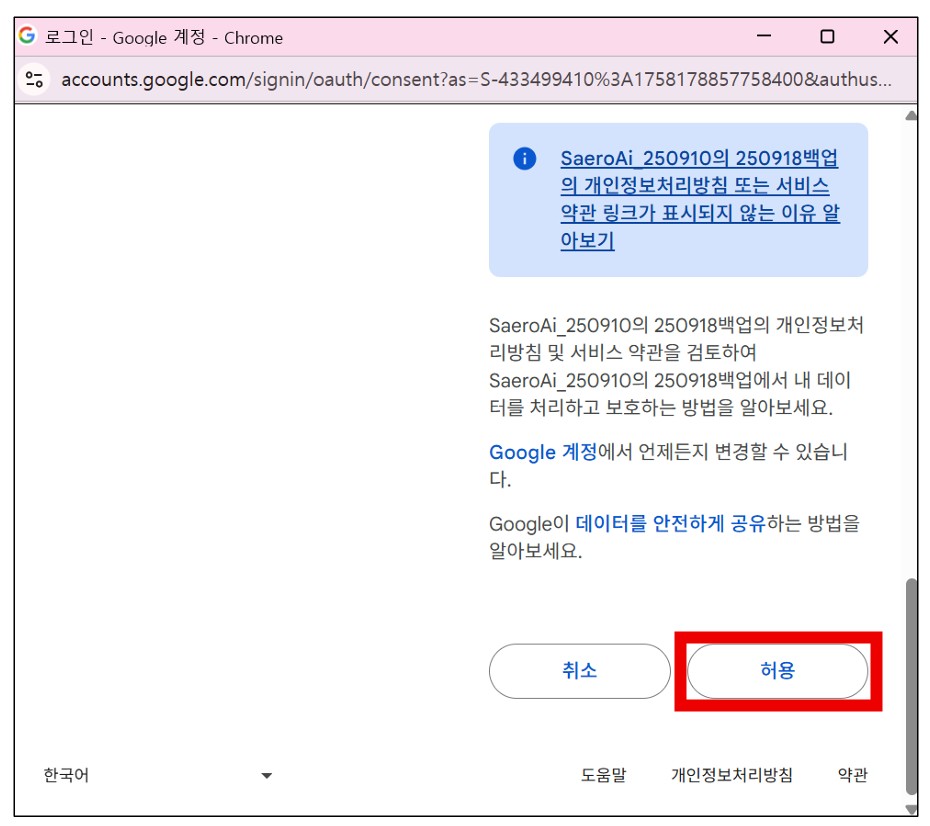Click the vertical scrollbar thumb

(912, 686)
